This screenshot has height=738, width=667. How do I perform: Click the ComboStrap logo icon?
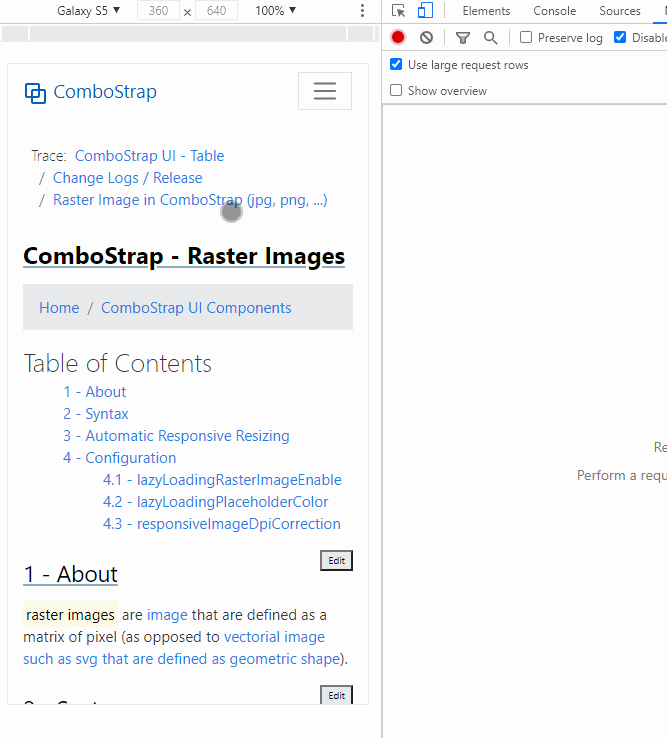35,93
